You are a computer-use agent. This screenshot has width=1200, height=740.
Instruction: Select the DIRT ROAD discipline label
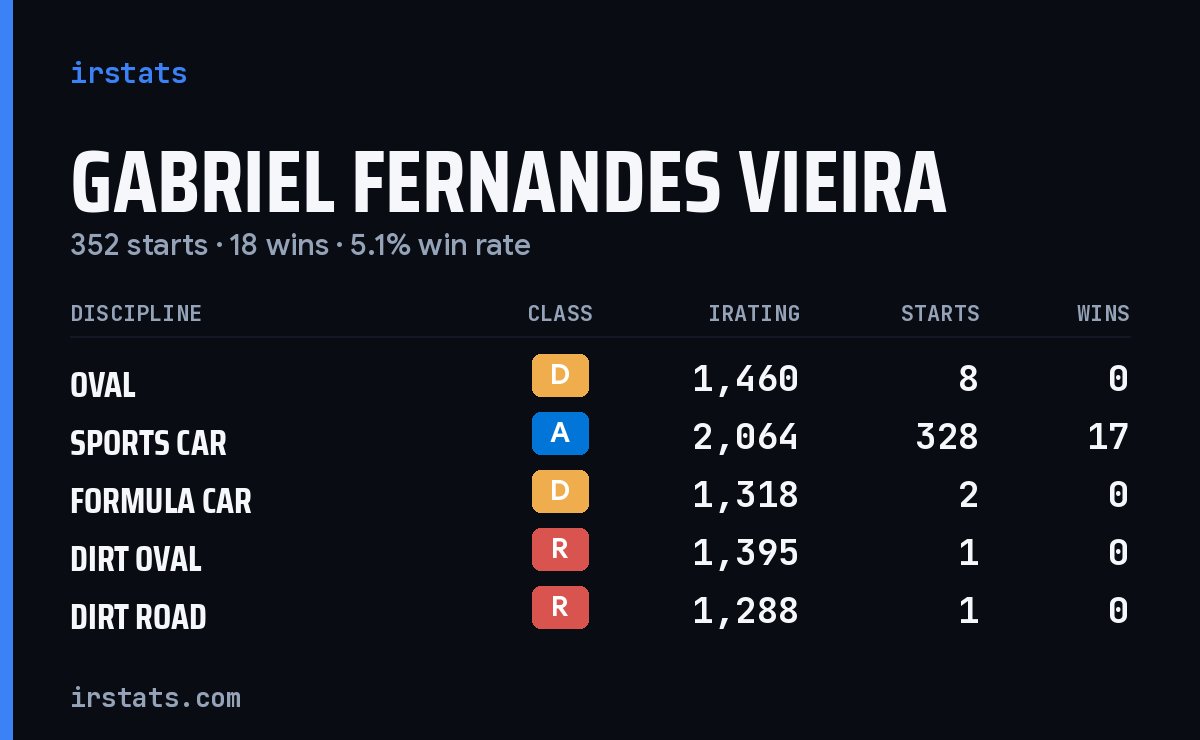138,617
